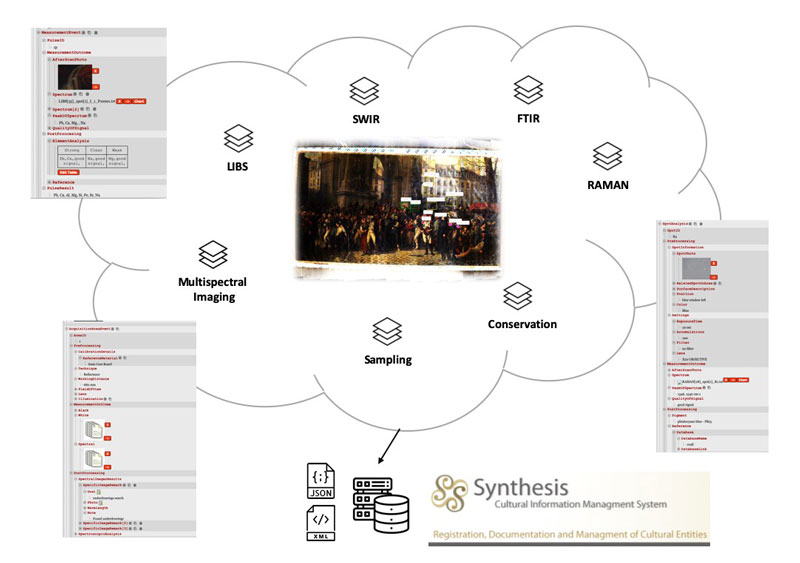The height and width of the screenshot is (563, 800).
Task: Open the Spectral files thumbnail
Action: pyautogui.click(x=94, y=460)
